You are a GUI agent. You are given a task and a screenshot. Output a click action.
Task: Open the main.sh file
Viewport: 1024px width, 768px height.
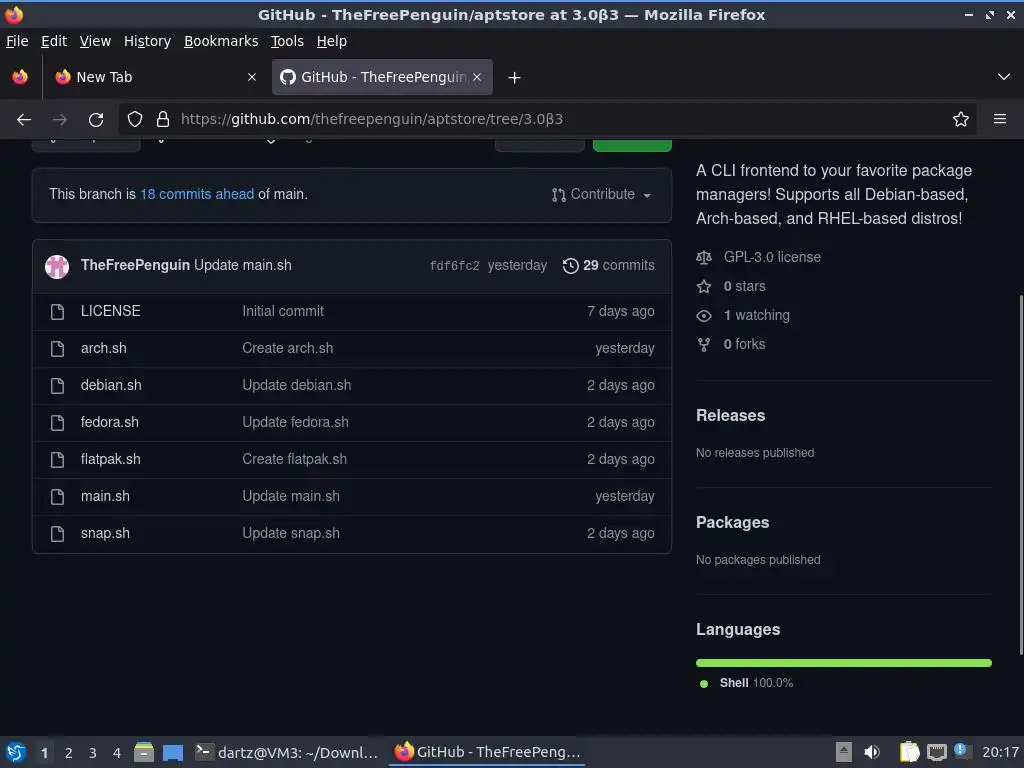[105, 496]
